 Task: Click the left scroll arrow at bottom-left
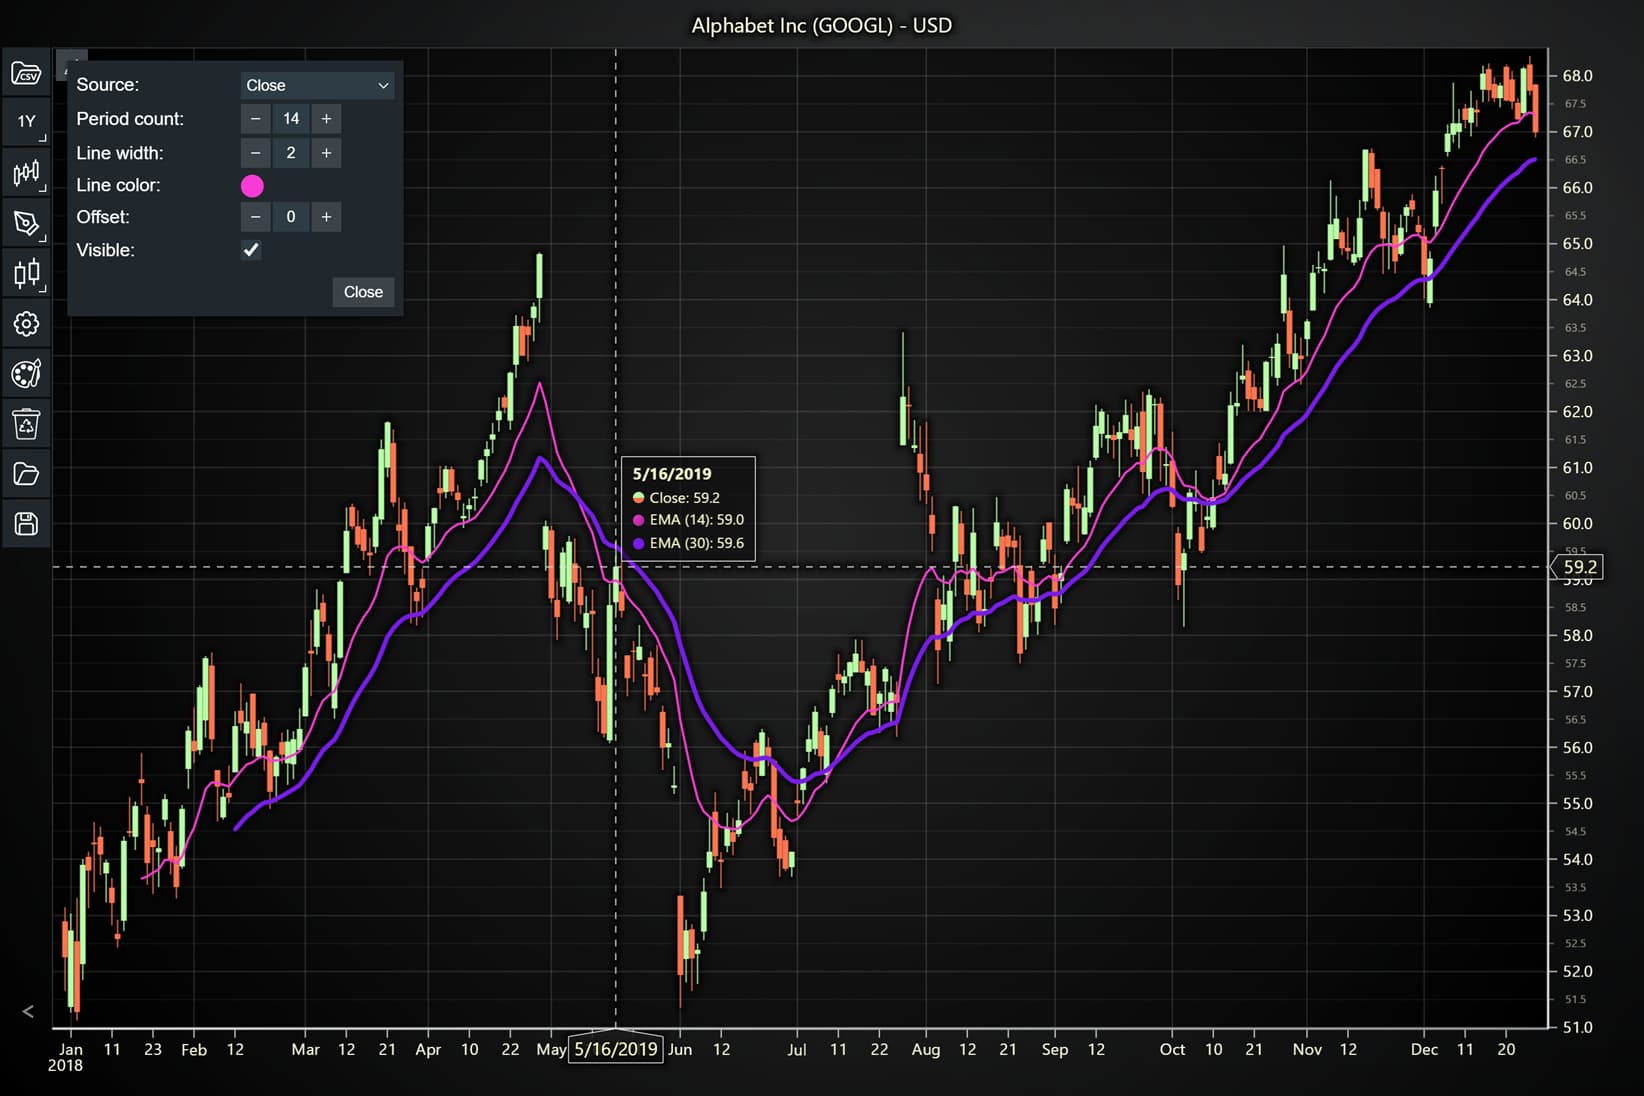28,1011
